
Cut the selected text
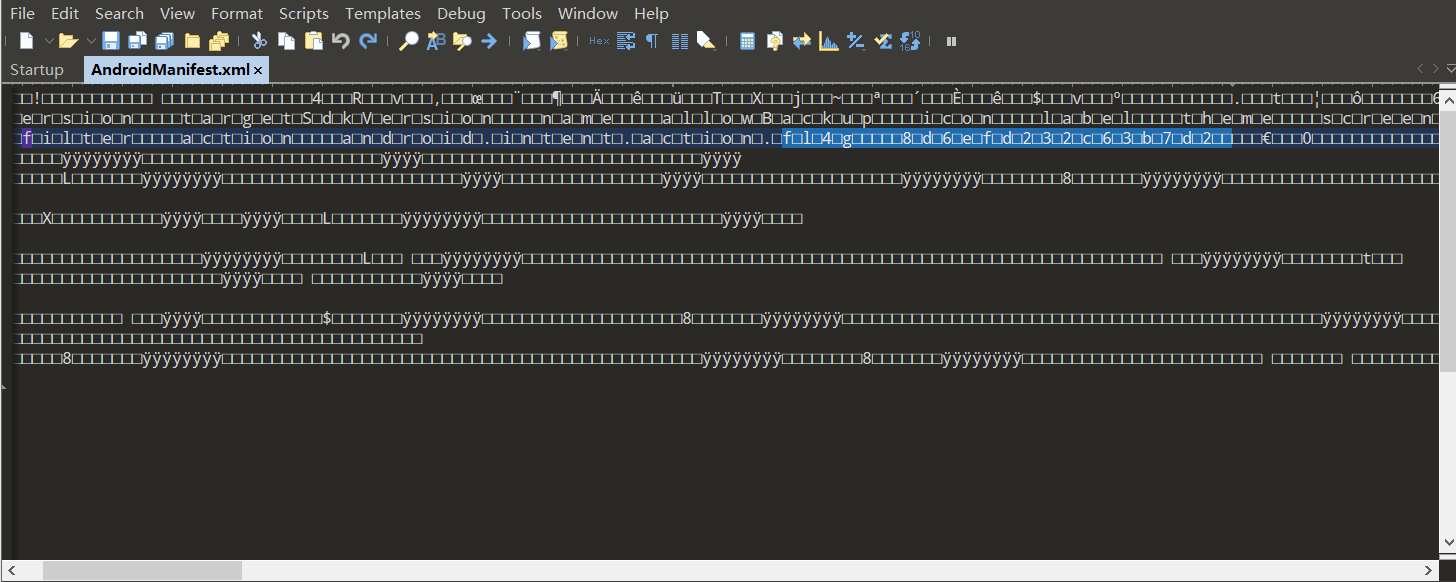click(258, 40)
